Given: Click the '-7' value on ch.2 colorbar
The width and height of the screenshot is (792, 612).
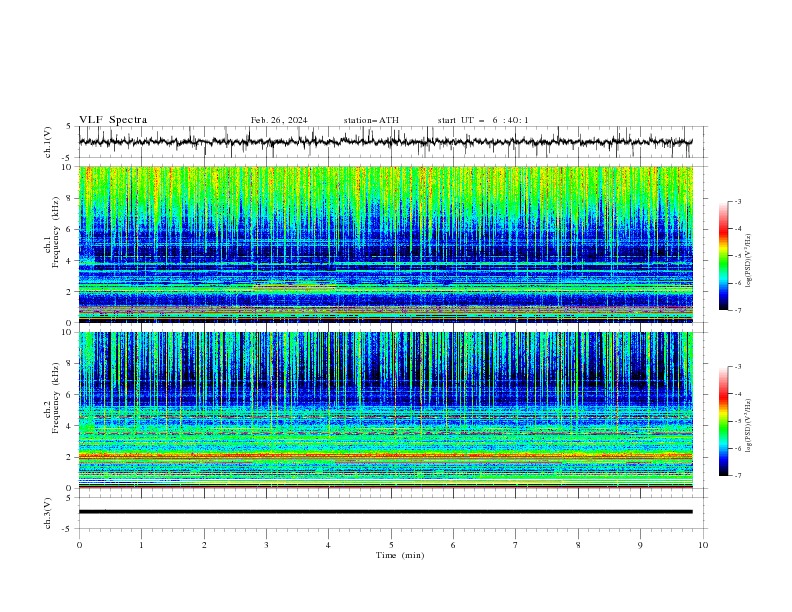Looking at the screenshot, I should (x=737, y=476).
